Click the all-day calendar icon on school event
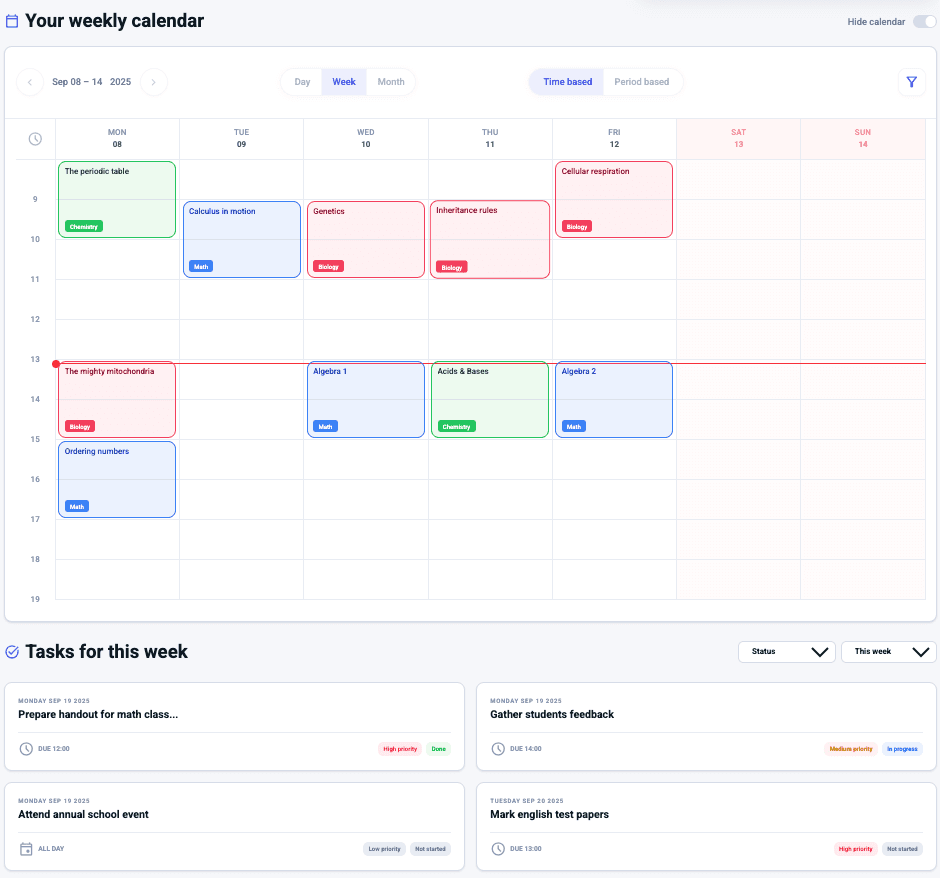The width and height of the screenshot is (940, 878). click(26, 849)
